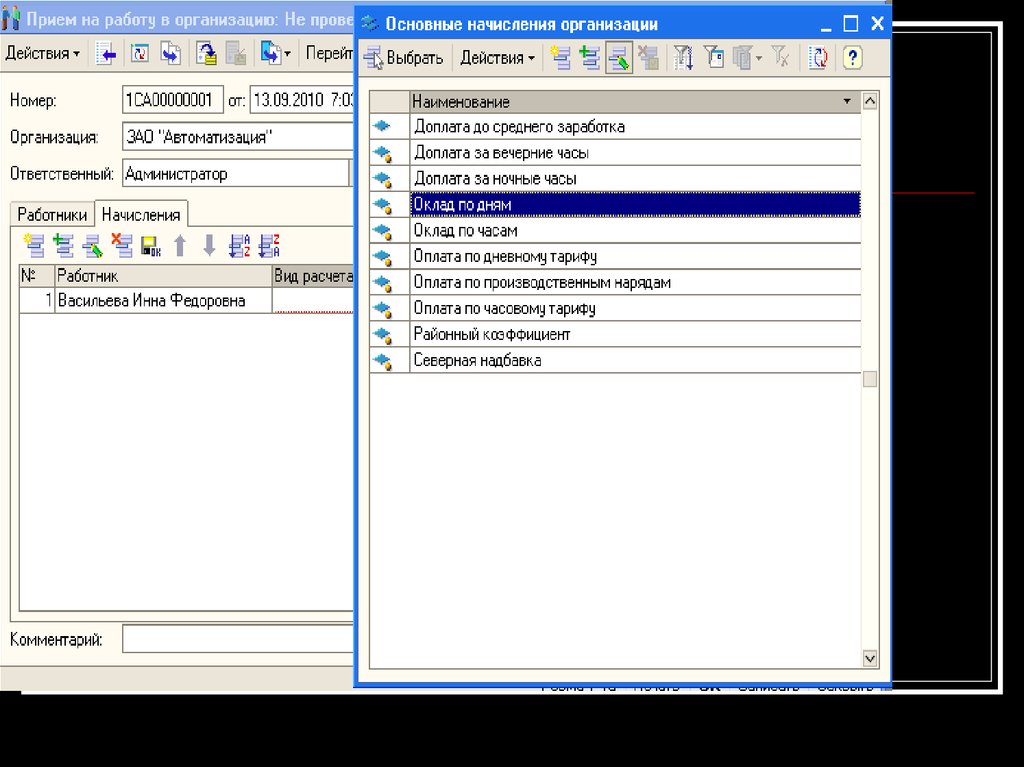Sort rows ascending A-Z in table toolbar
Image resolution: width=1024 pixels, height=767 pixels.
pos(239,245)
